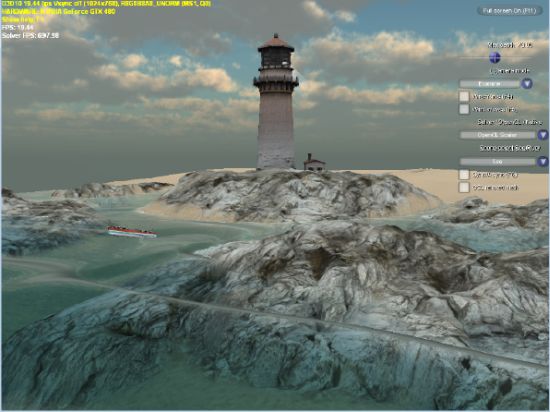Viewport: 550px width, 412px height.
Task: Click the 'FPS: 19.44' readout
Action: click(18, 27)
